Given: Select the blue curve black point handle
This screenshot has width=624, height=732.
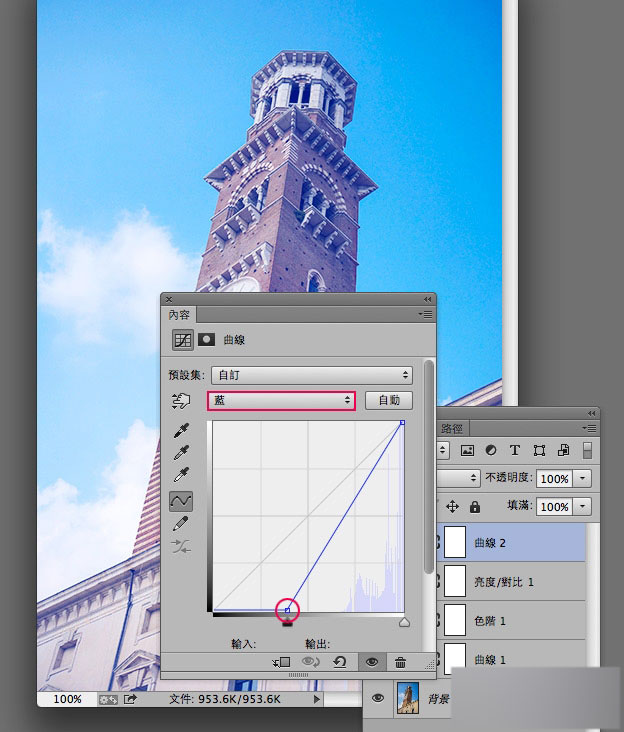Looking at the screenshot, I should tap(287, 610).
